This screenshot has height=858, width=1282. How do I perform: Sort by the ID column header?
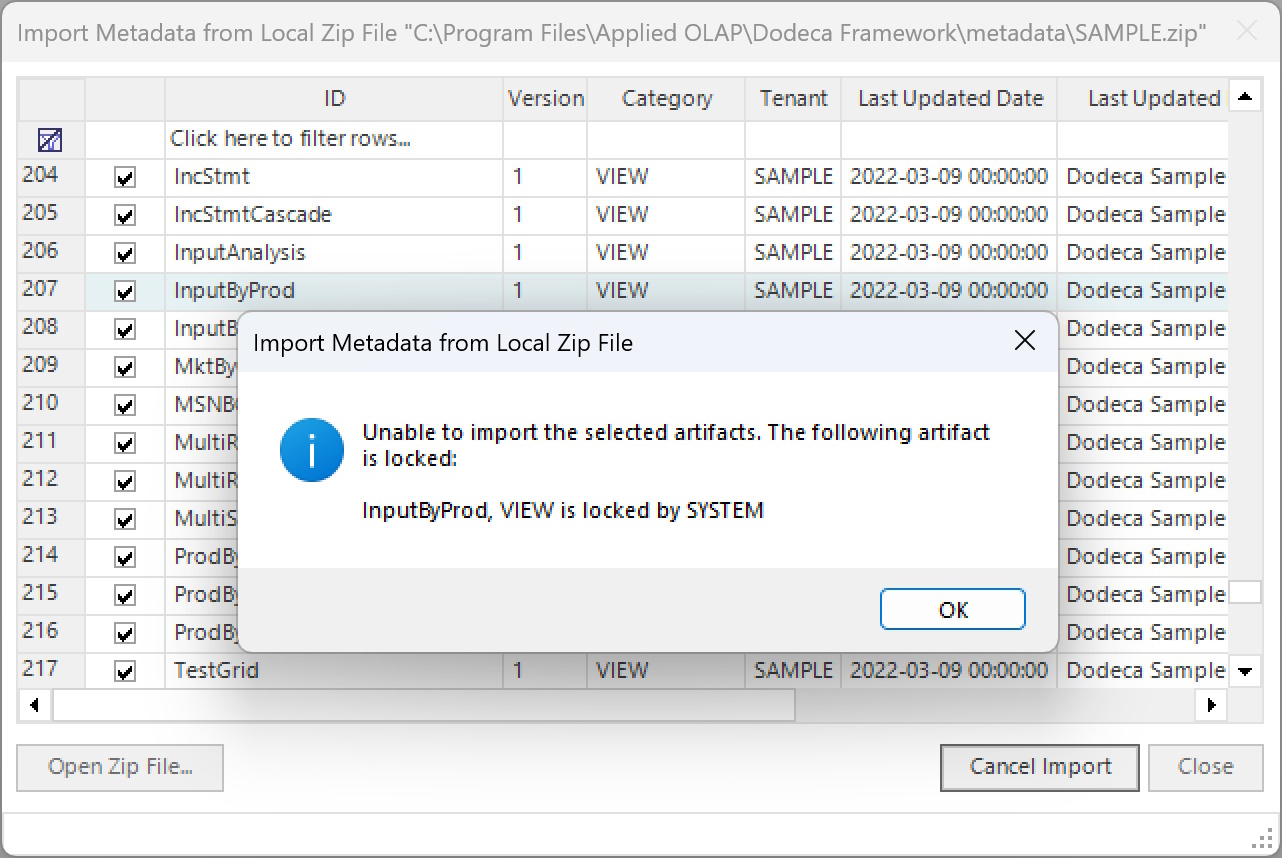334,99
